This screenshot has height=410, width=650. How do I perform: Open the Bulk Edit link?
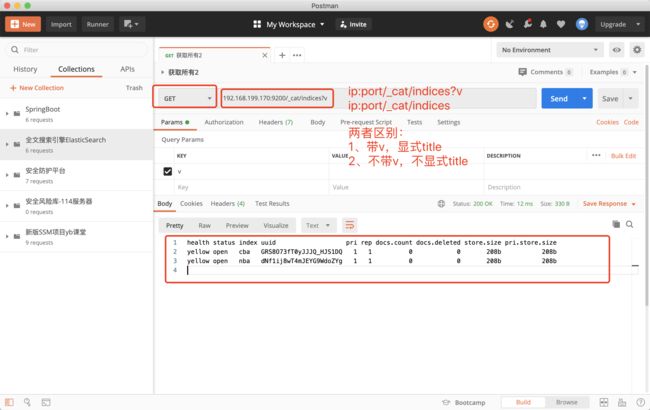(x=623, y=156)
